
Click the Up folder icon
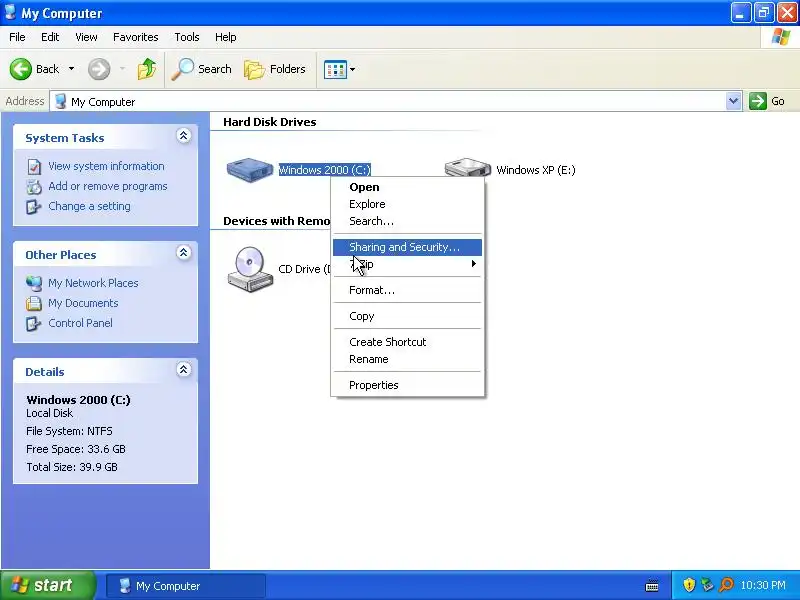point(147,69)
